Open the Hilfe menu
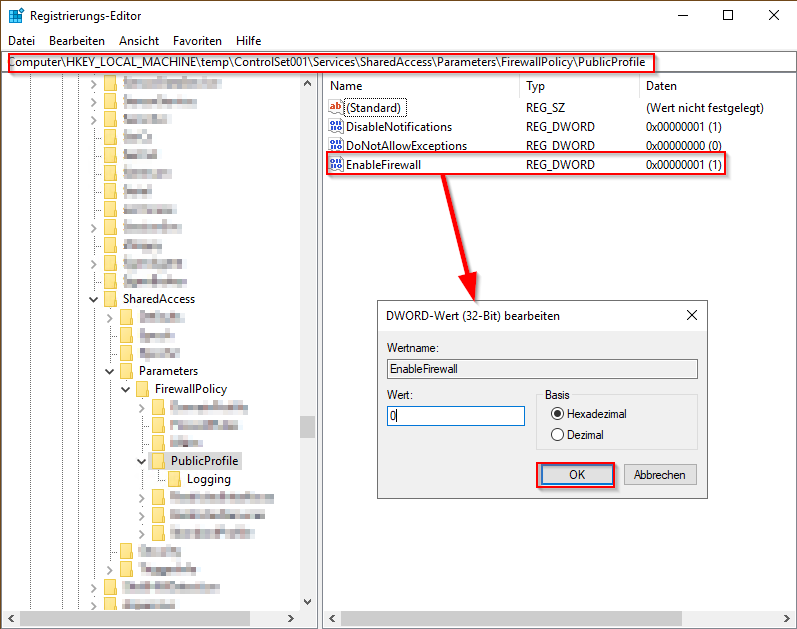797x629 pixels. (249, 41)
